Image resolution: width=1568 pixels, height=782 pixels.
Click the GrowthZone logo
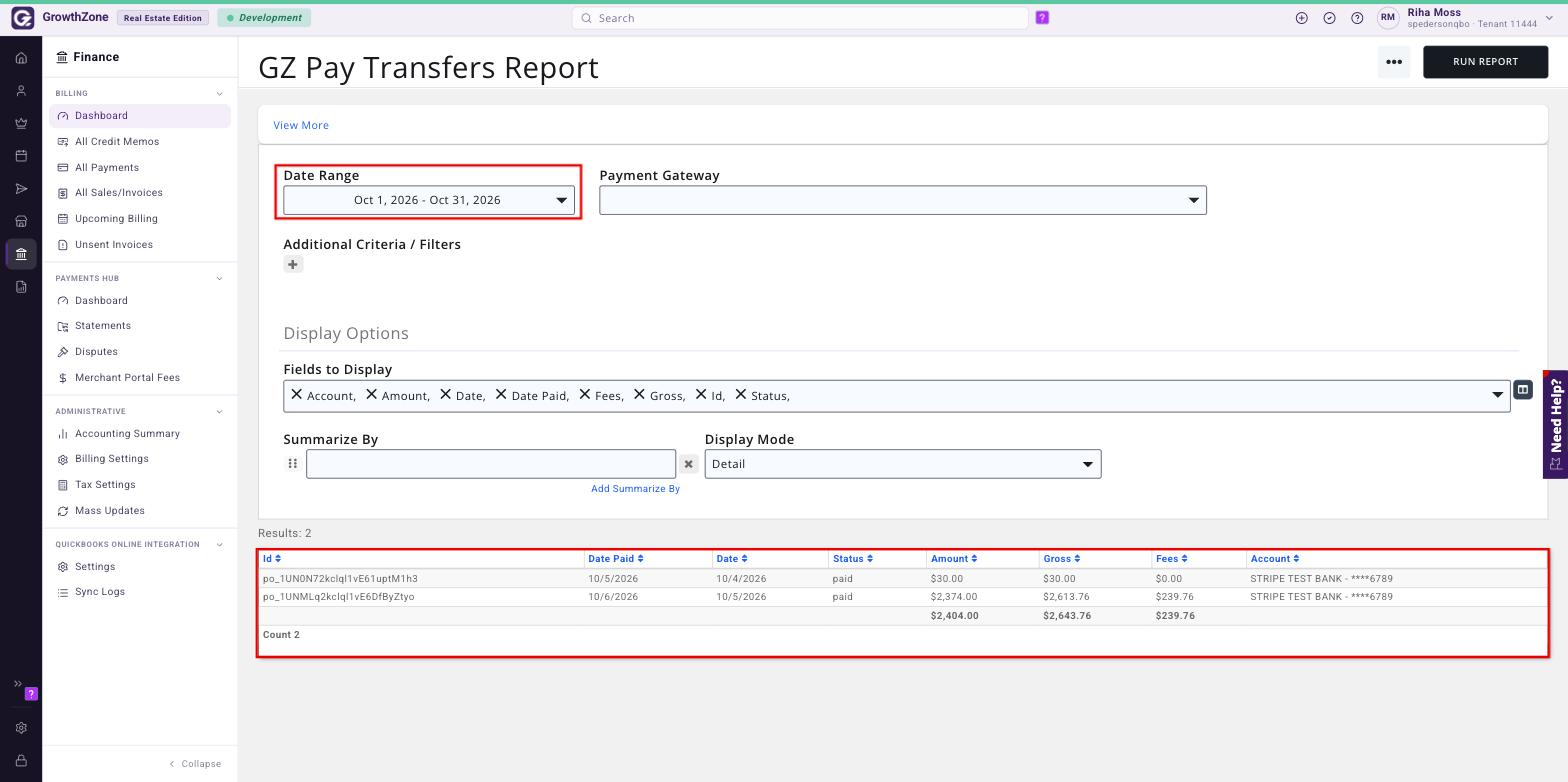click(23, 18)
